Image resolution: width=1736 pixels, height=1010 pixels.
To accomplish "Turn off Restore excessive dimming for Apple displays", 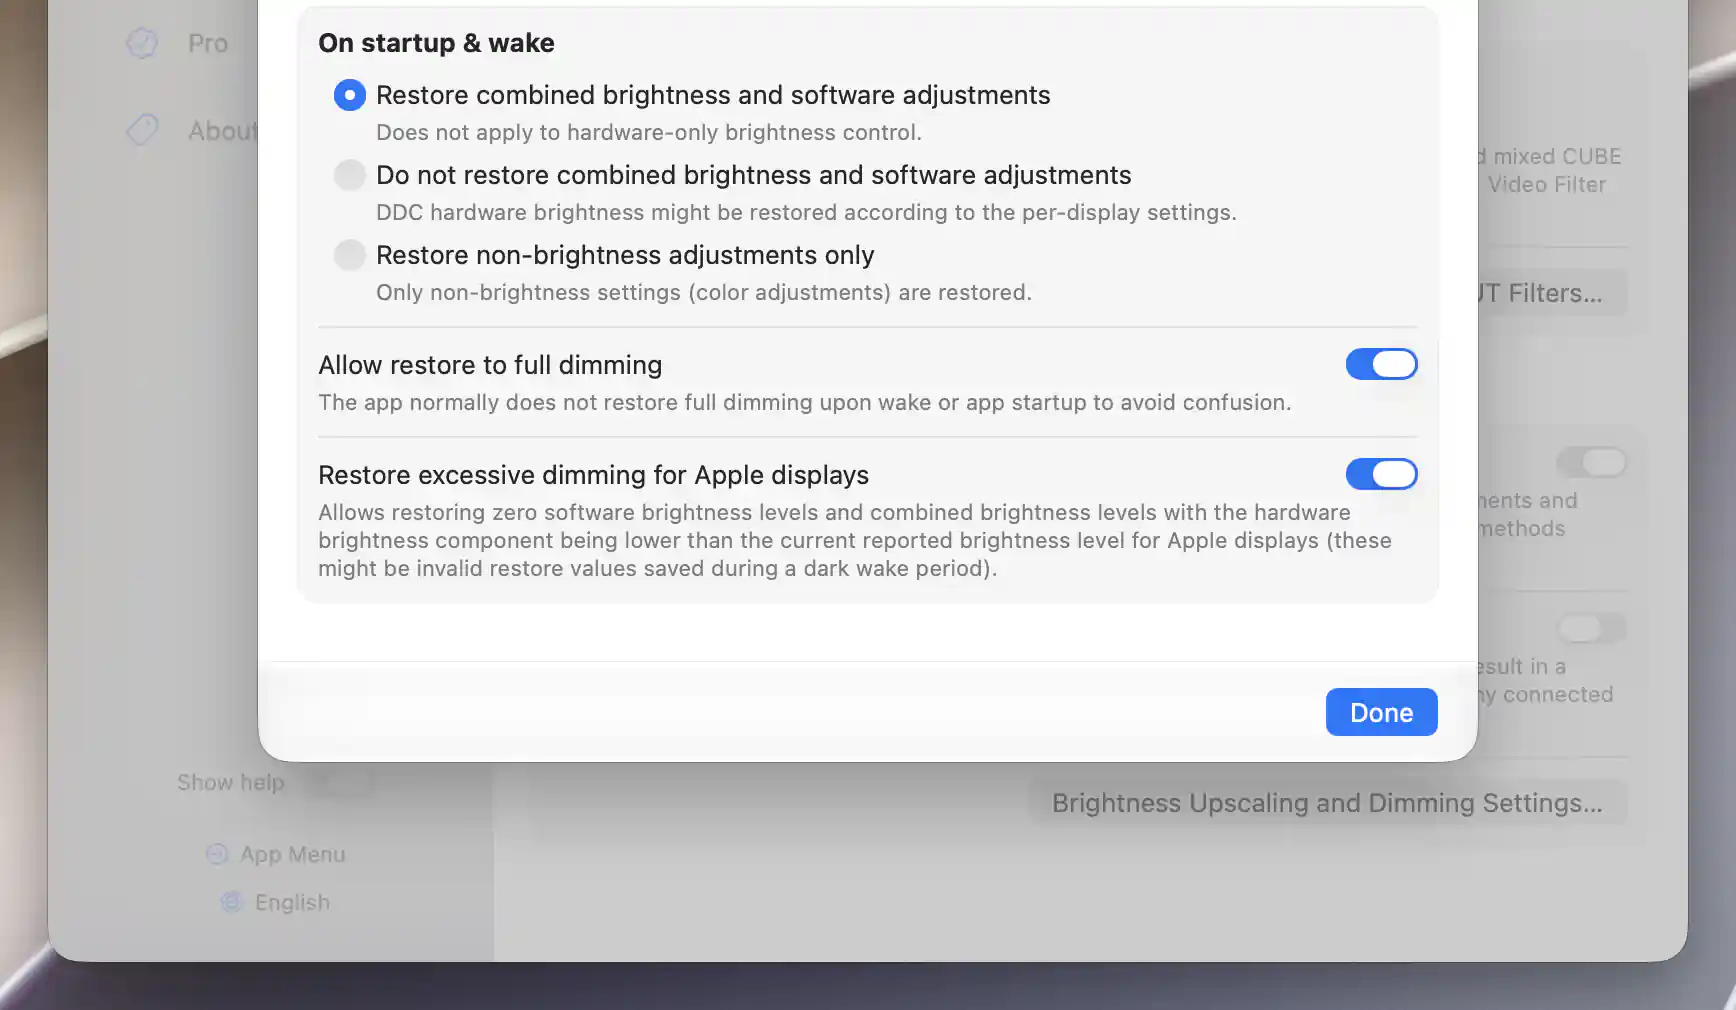I will point(1381,474).
